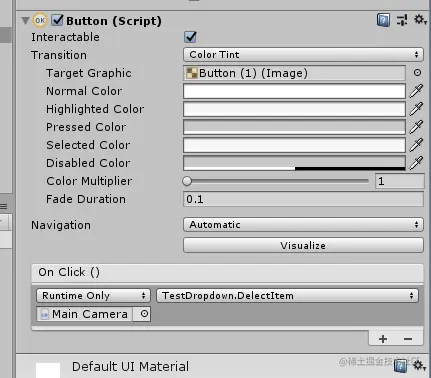Click the Visualize button
431x378 pixels.
[x=303, y=245]
